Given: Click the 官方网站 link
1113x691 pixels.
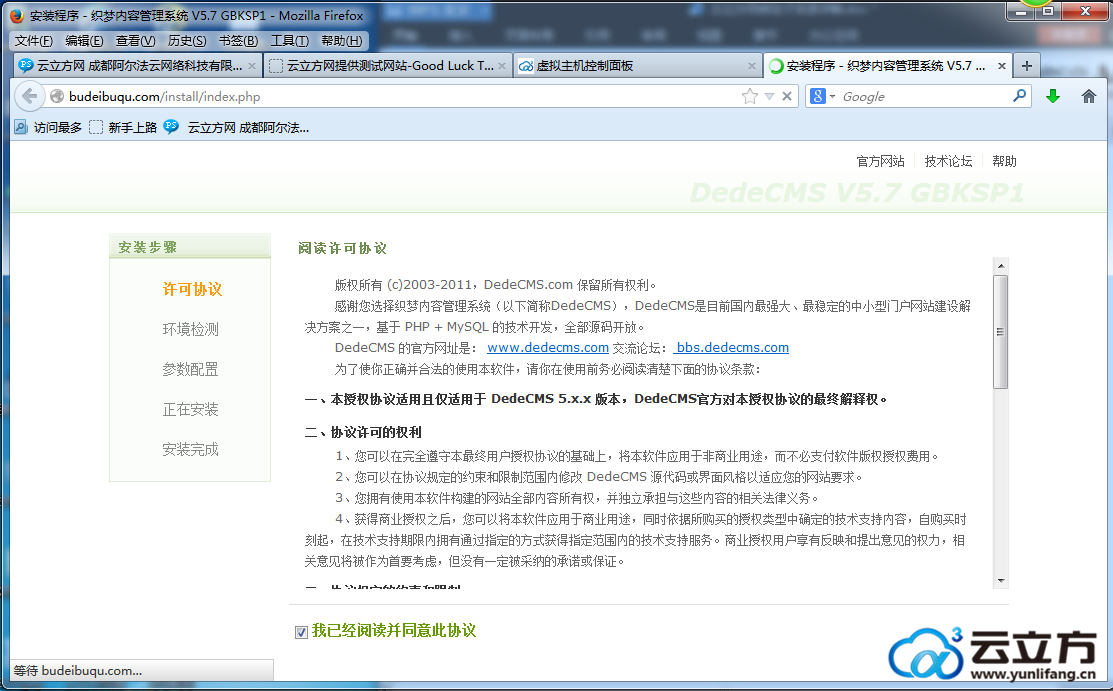Looking at the screenshot, I should 880,161.
